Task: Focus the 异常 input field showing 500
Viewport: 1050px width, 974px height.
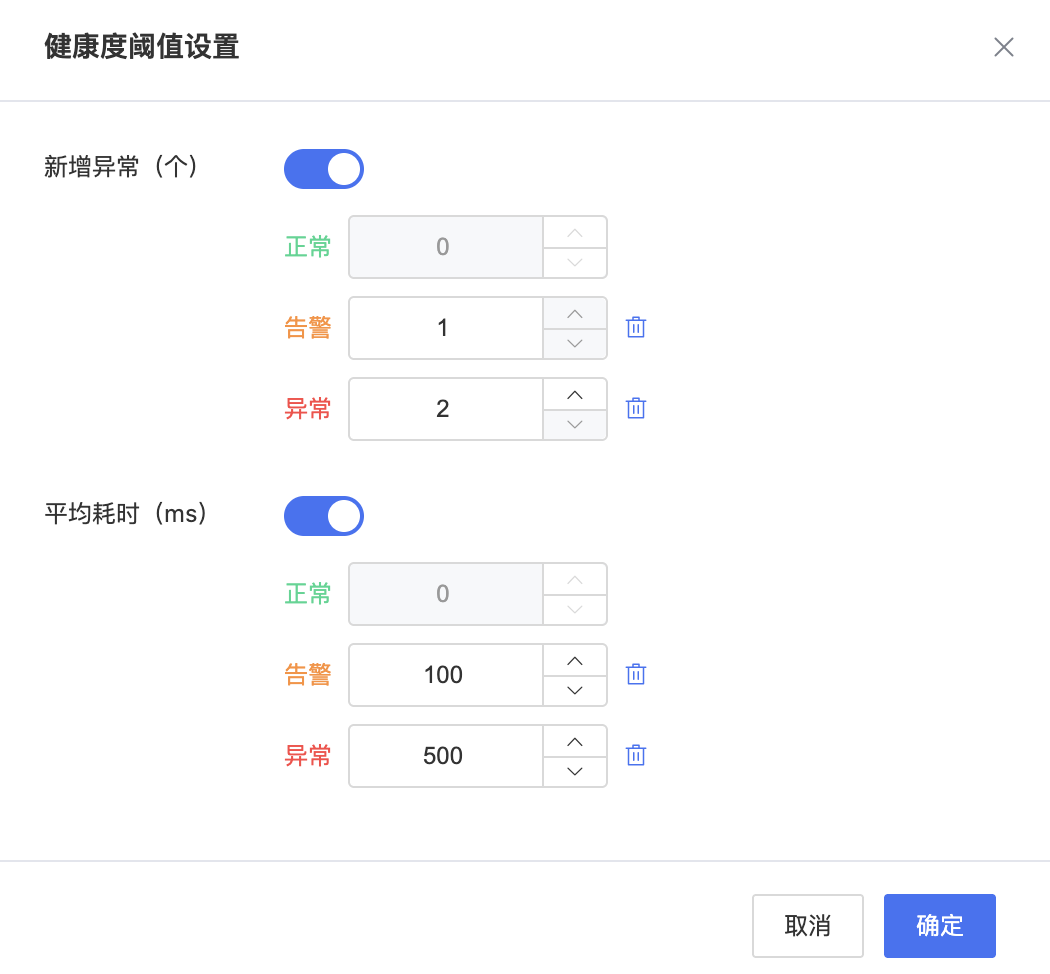Action: tap(445, 756)
